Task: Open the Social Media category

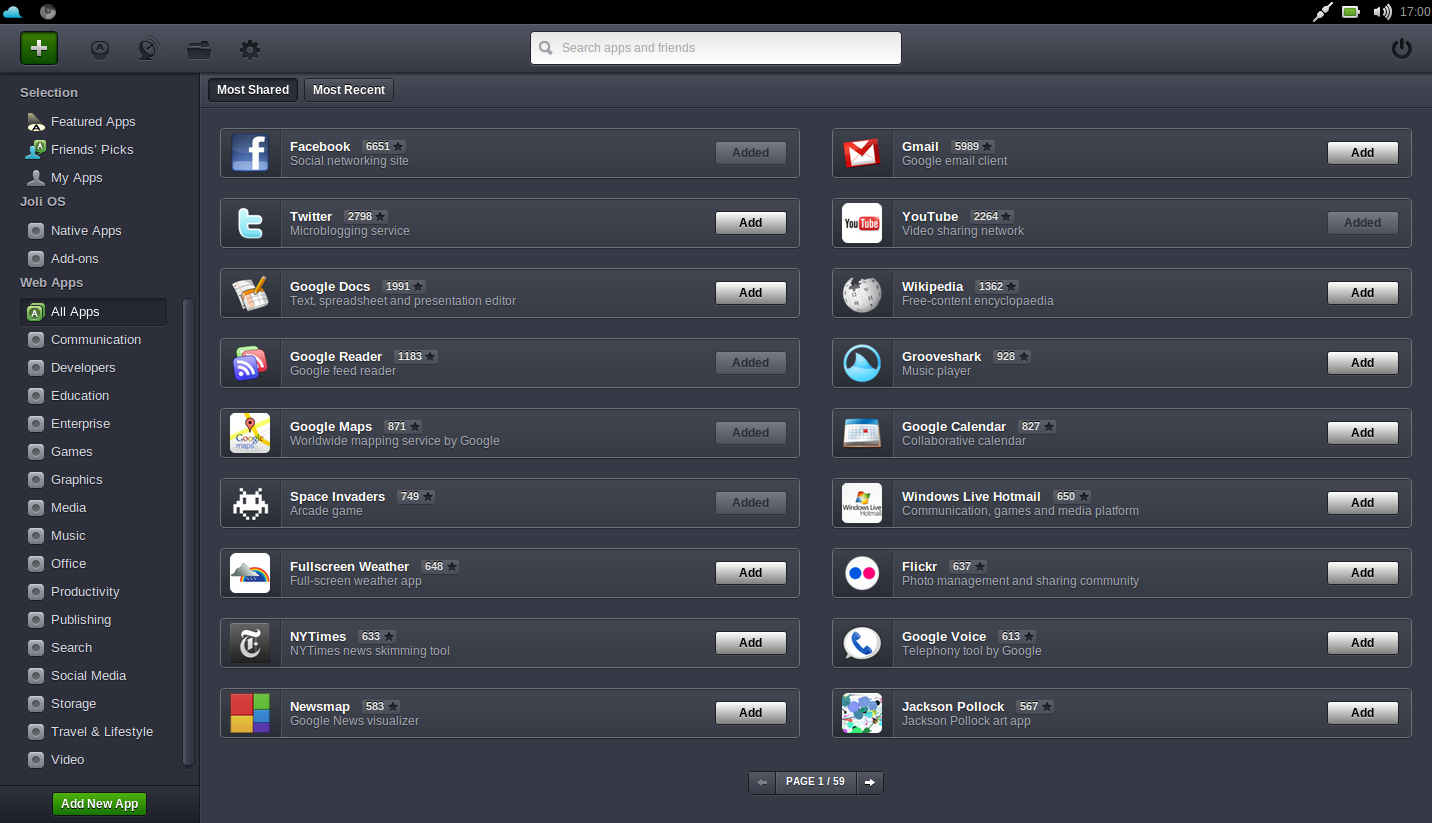Action: click(88, 676)
